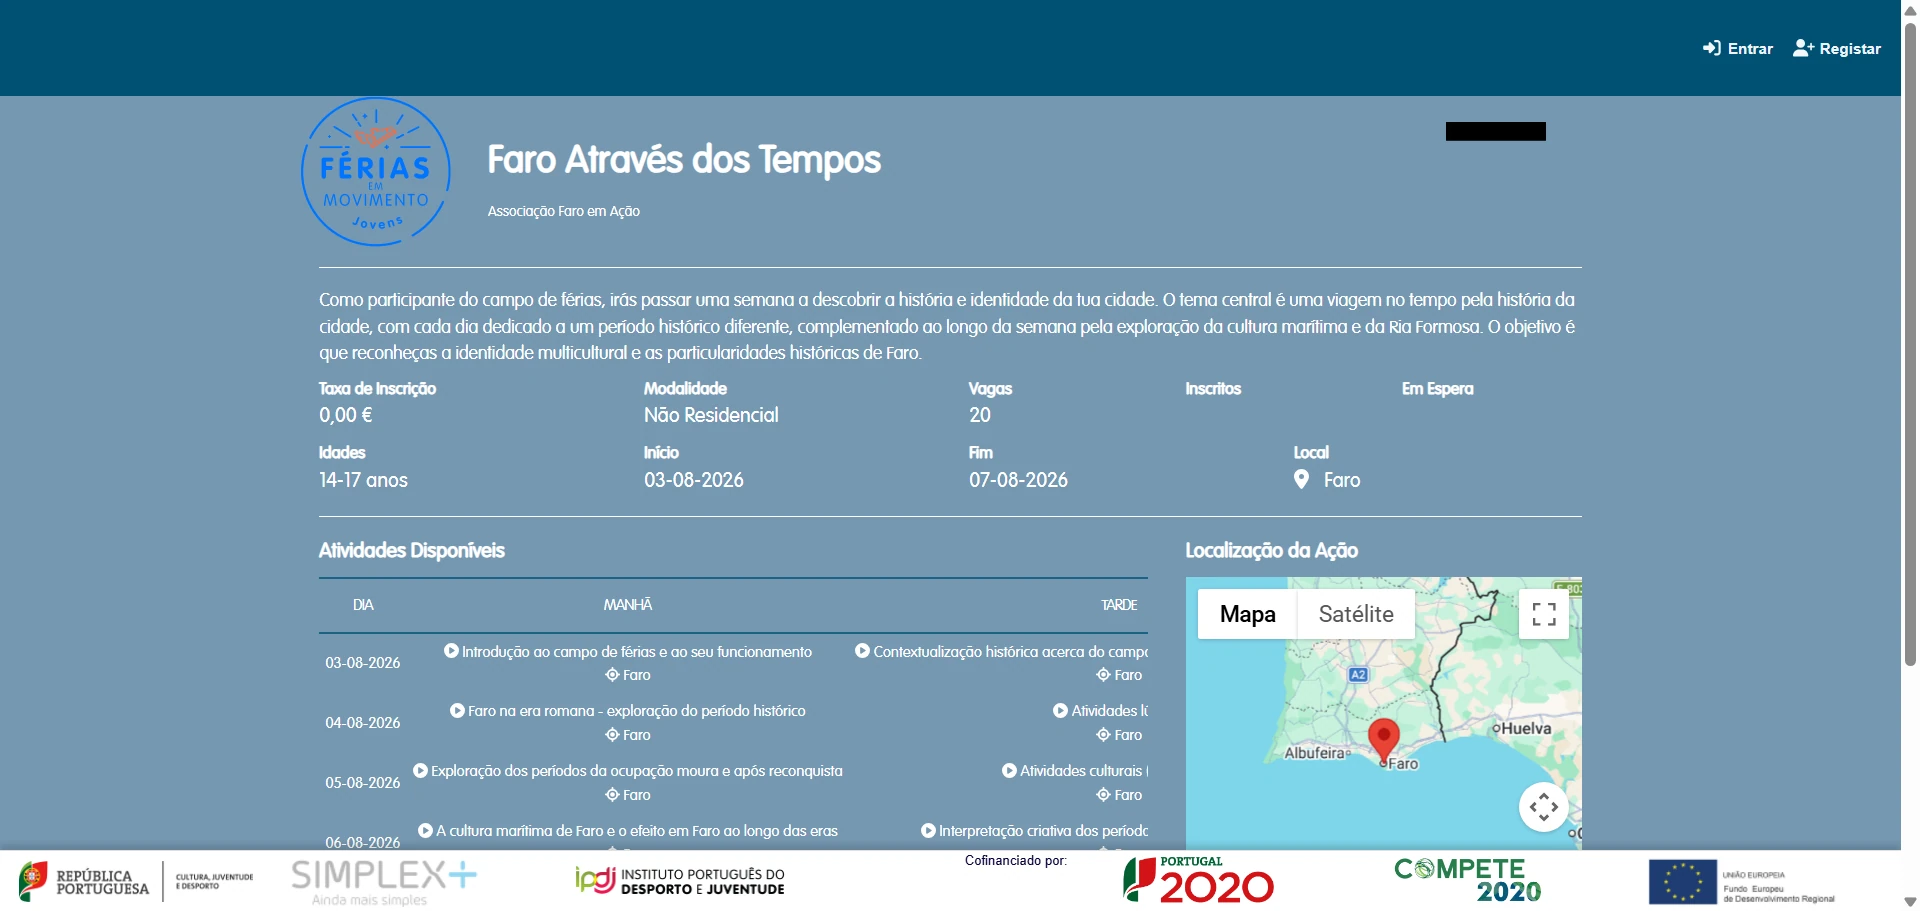Click the Férias em Movimento logo

[x=375, y=172]
